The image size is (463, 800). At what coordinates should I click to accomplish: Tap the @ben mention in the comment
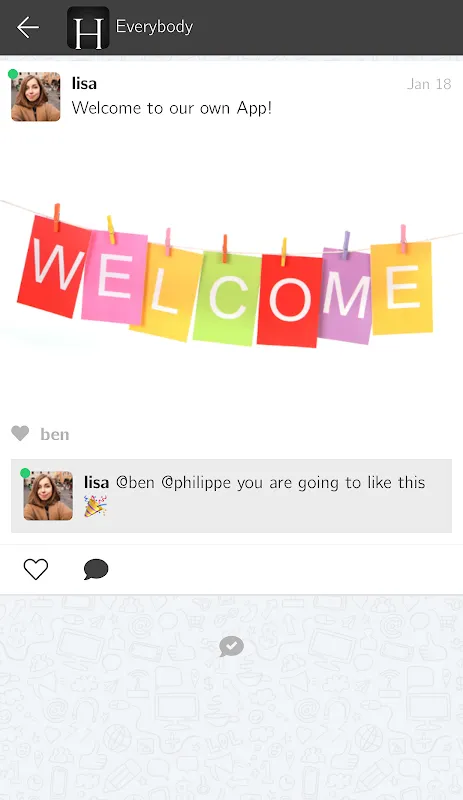tap(135, 483)
